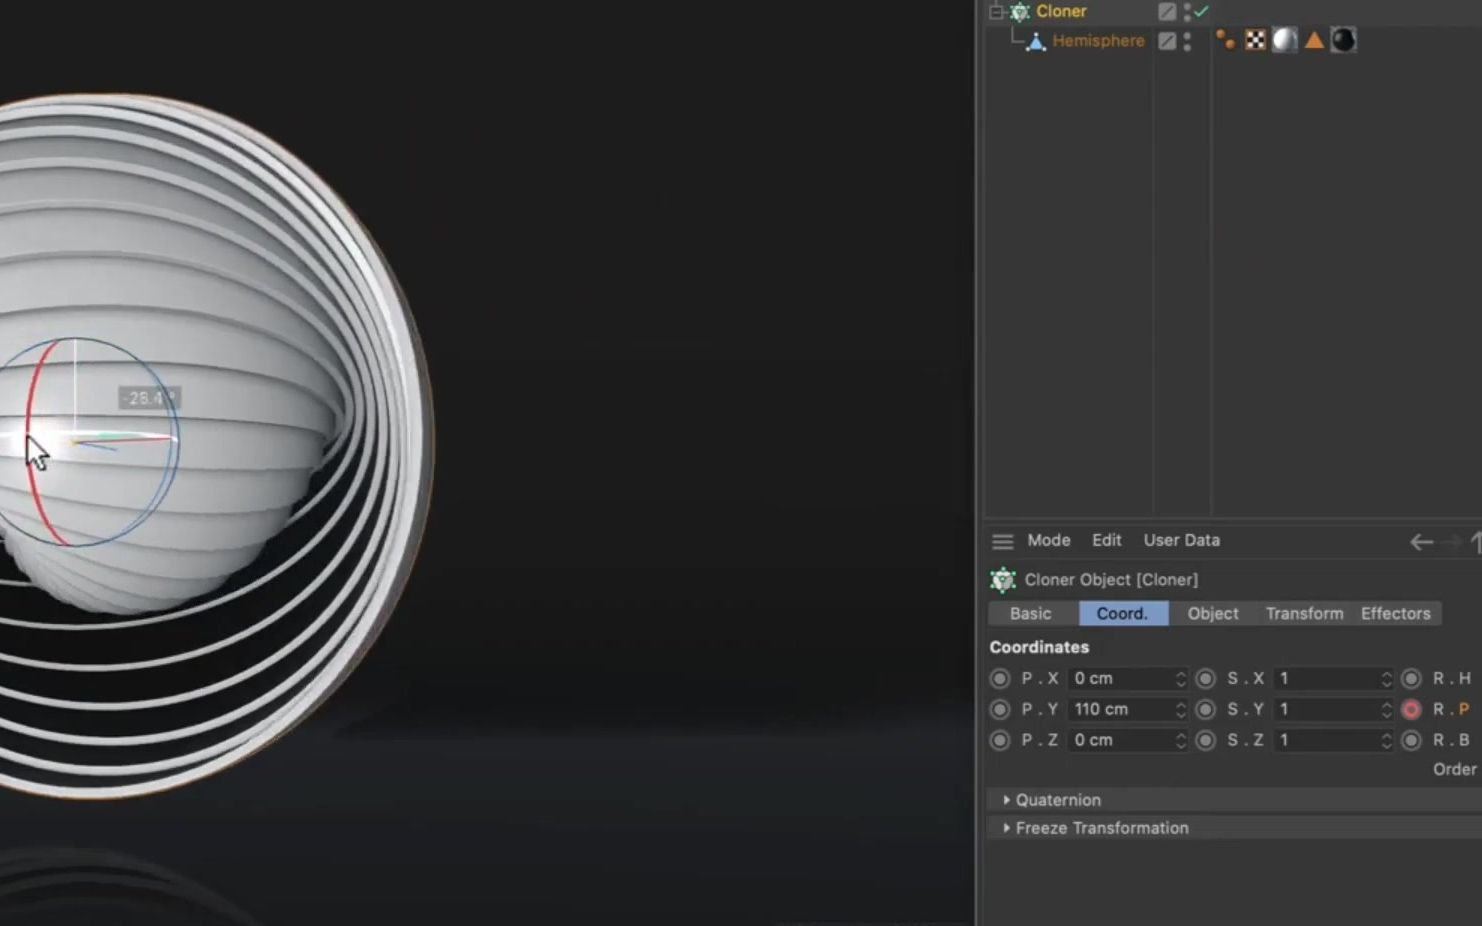Adjust P.Y value using its stepper arrows
1482x926 pixels.
coord(1181,709)
